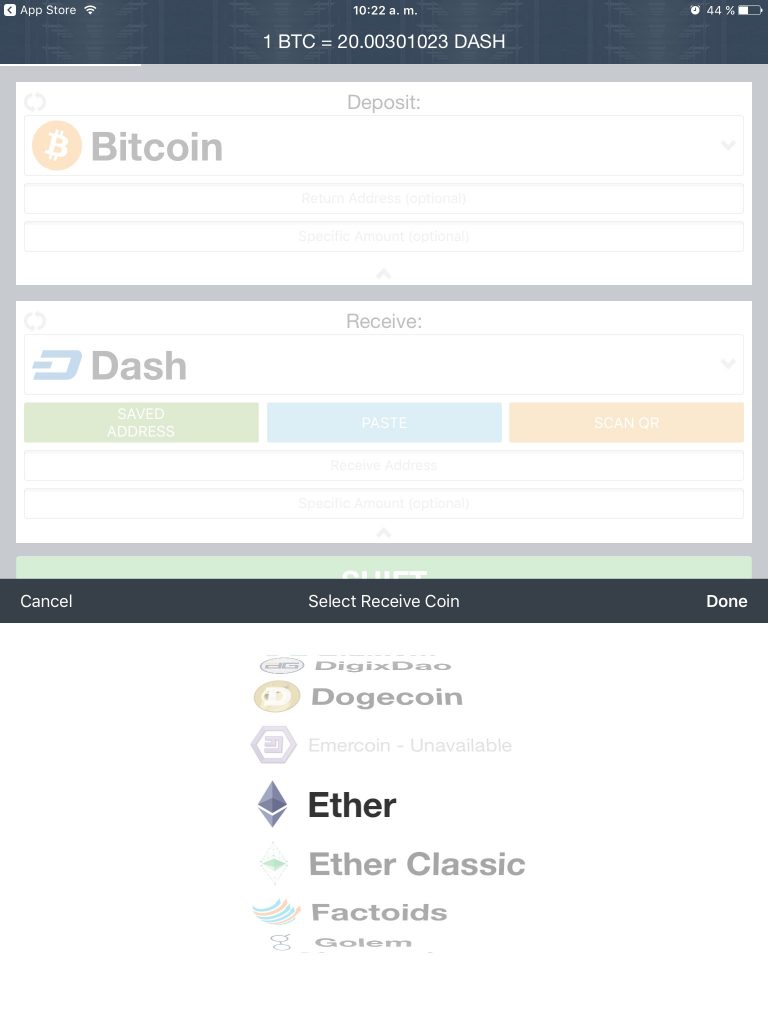Open the Bitcoin deposit coin dropdown arrow
768x1024 pixels.
pyautogui.click(x=728, y=145)
